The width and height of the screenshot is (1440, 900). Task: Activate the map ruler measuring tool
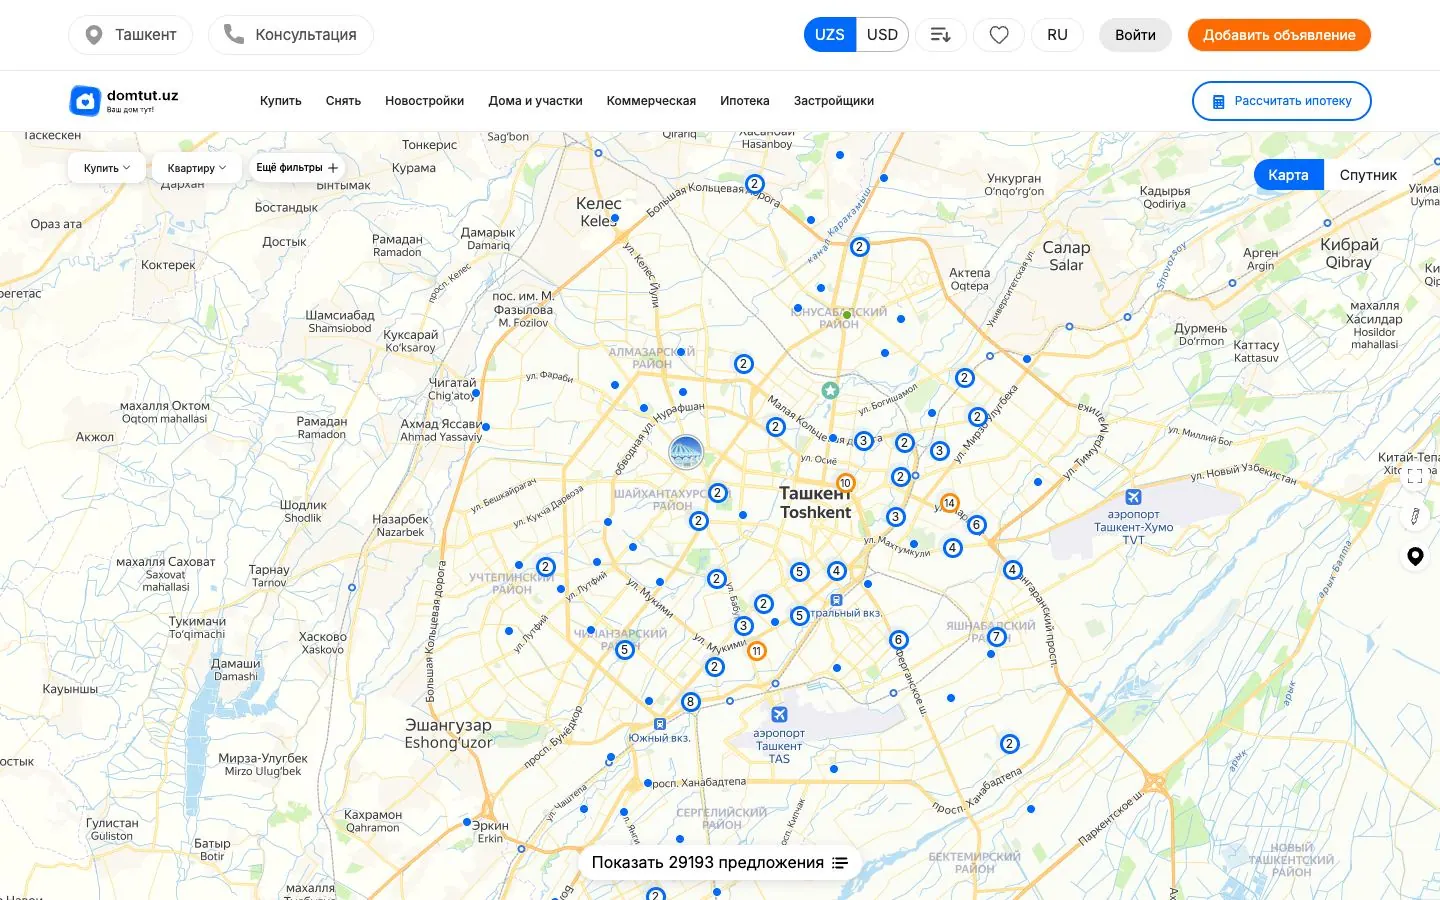(x=1415, y=517)
